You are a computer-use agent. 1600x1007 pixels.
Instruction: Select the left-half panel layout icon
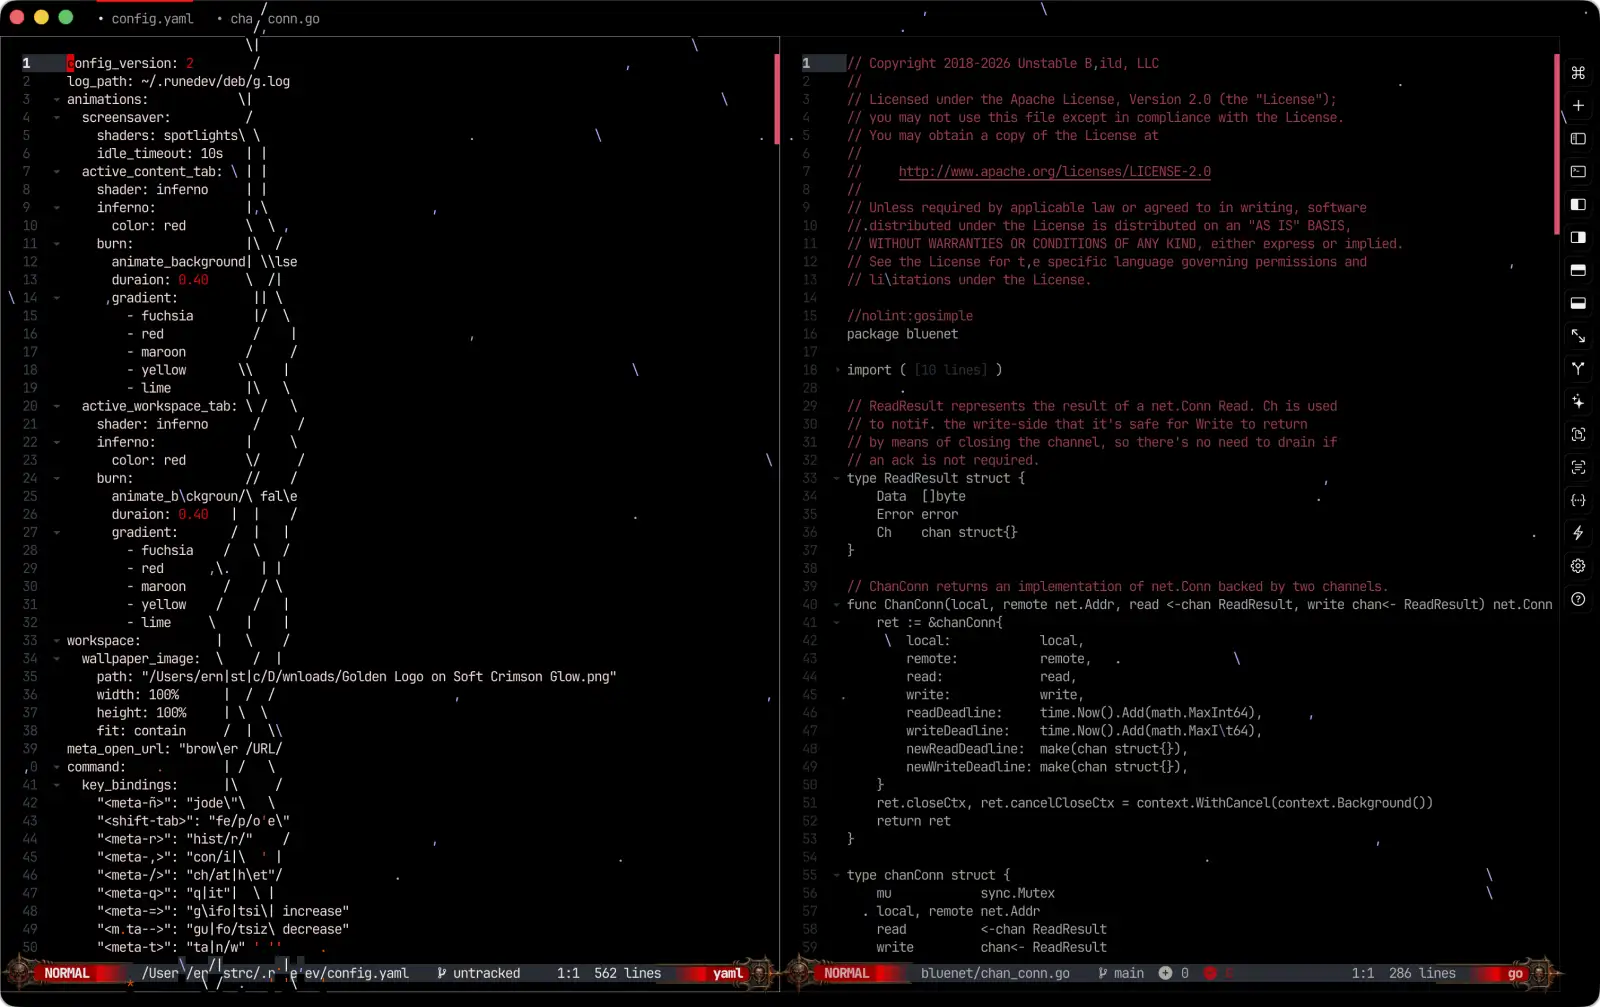click(x=1578, y=205)
